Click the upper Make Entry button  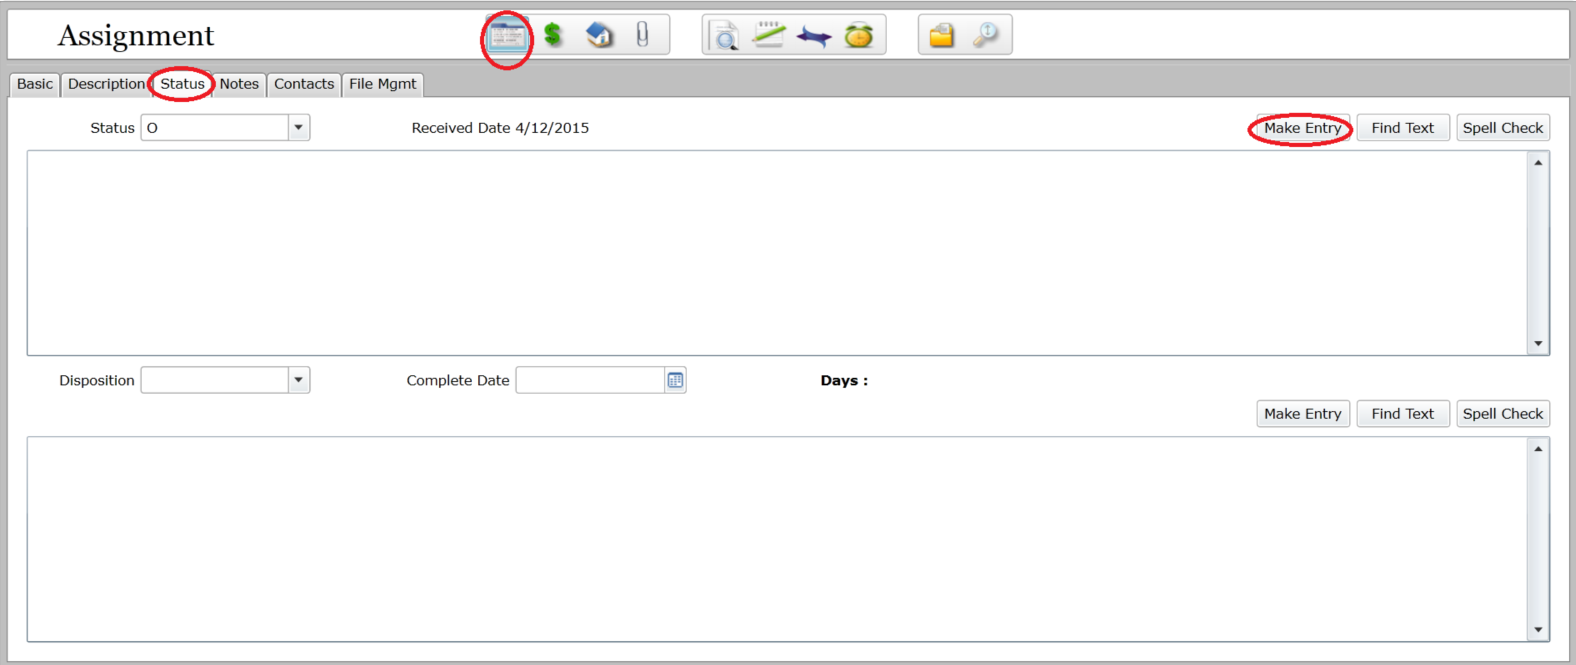(1302, 128)
